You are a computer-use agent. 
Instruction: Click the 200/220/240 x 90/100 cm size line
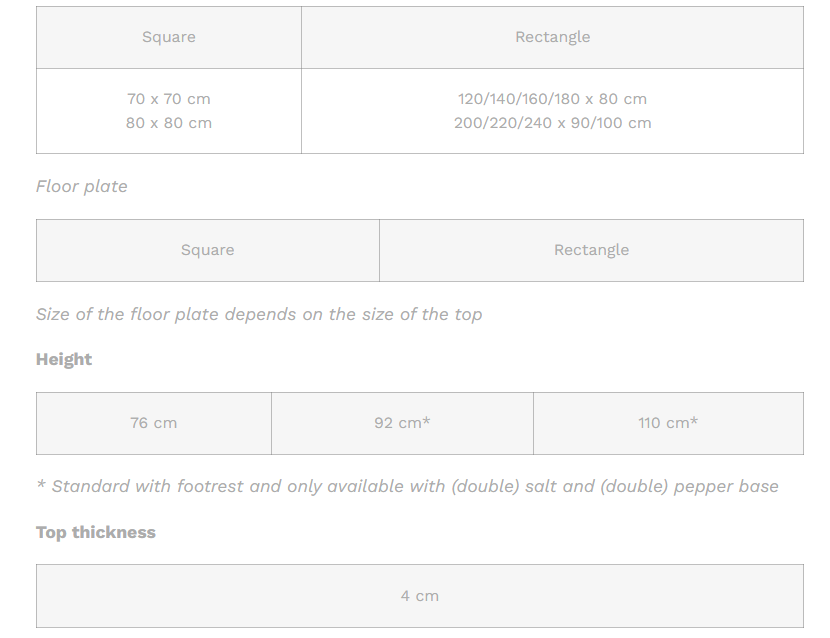click(552, 123)
